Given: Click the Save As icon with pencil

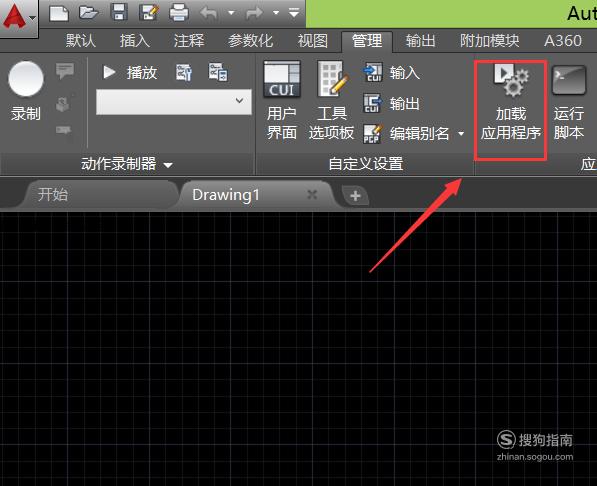Looking at the screenshot, I should 149,13.
